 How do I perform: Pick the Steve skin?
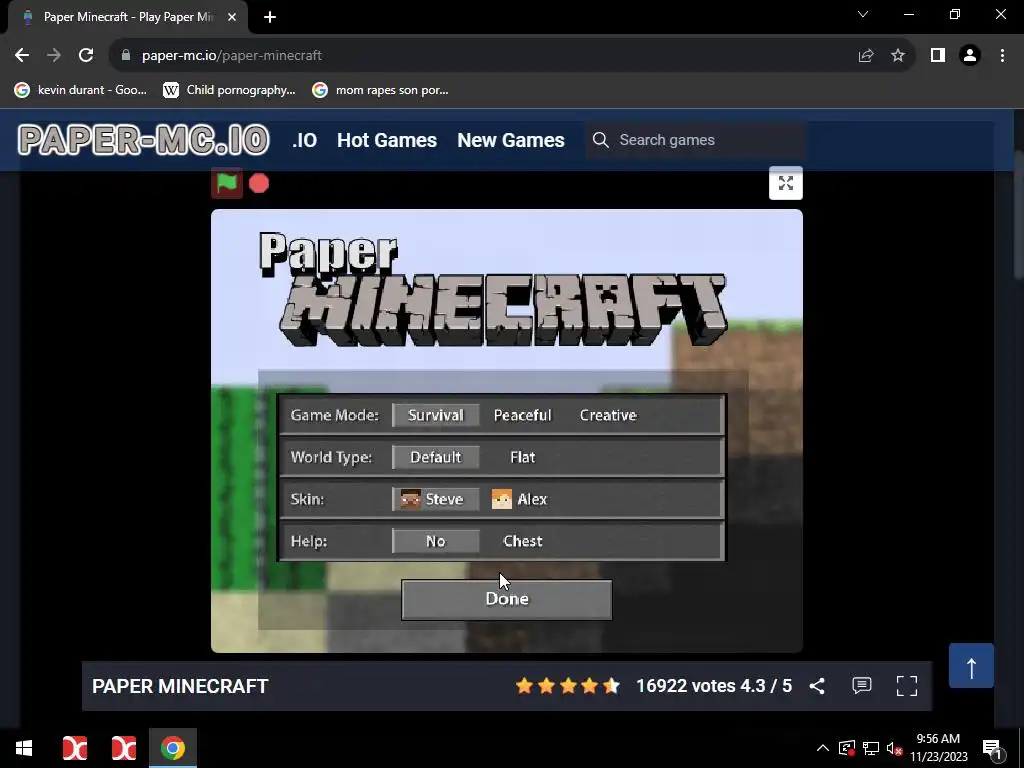point(436,499)
